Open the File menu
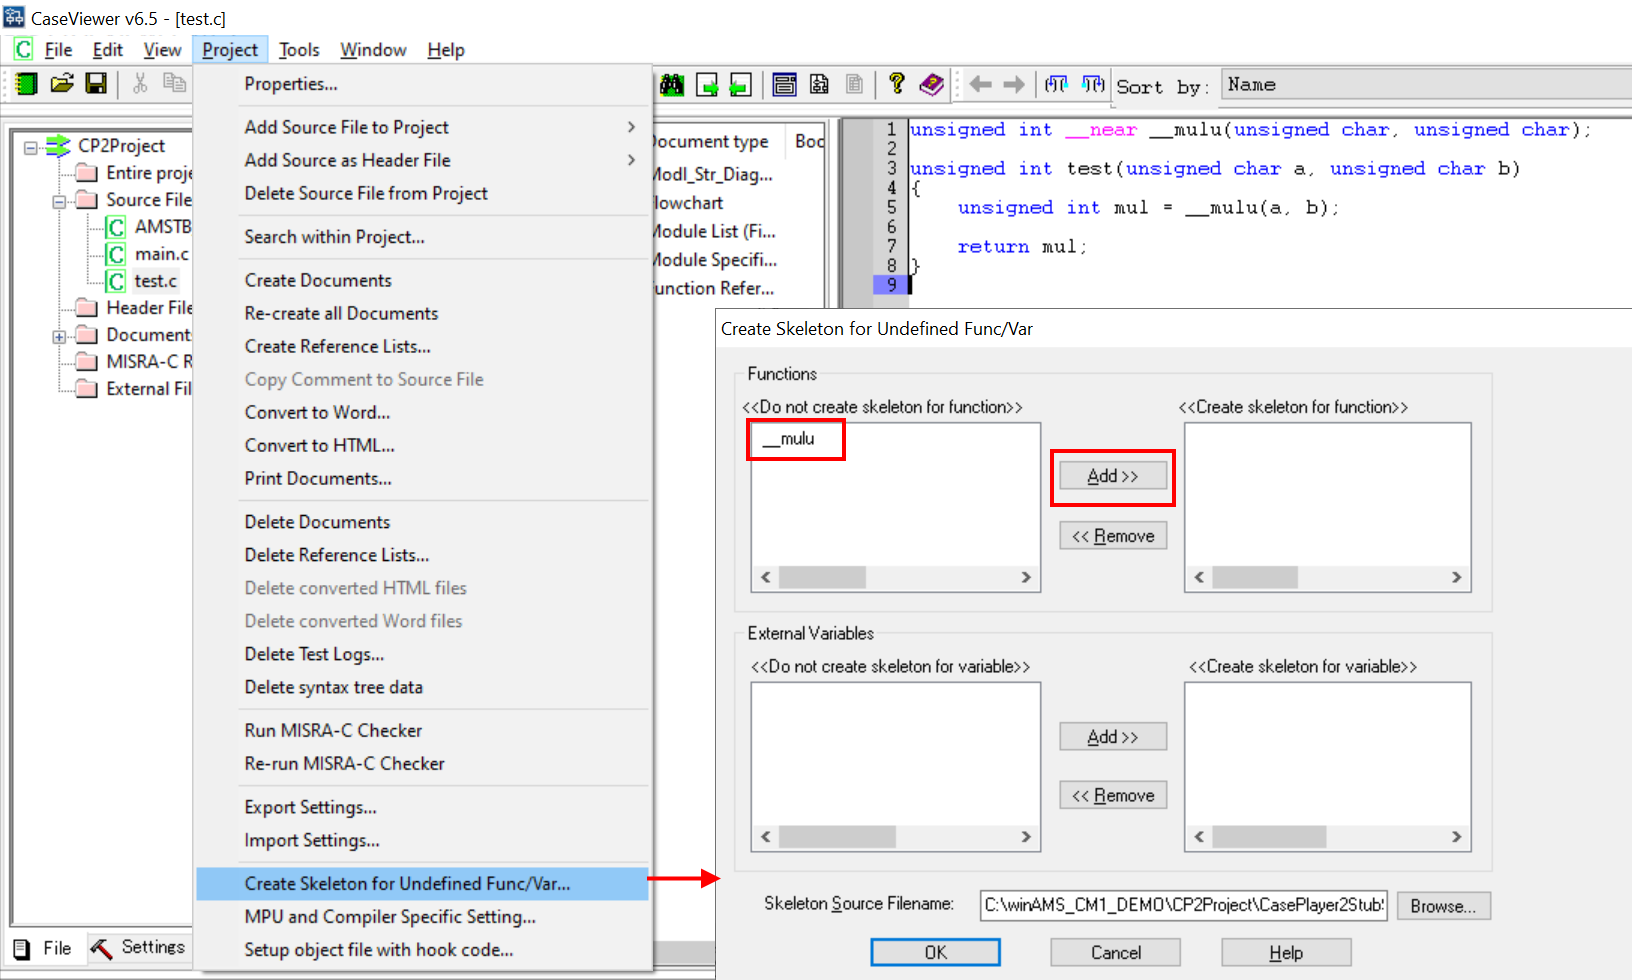Image resolution: width=1632 pixels, height=980 pixels. click(x=58, y=49)
